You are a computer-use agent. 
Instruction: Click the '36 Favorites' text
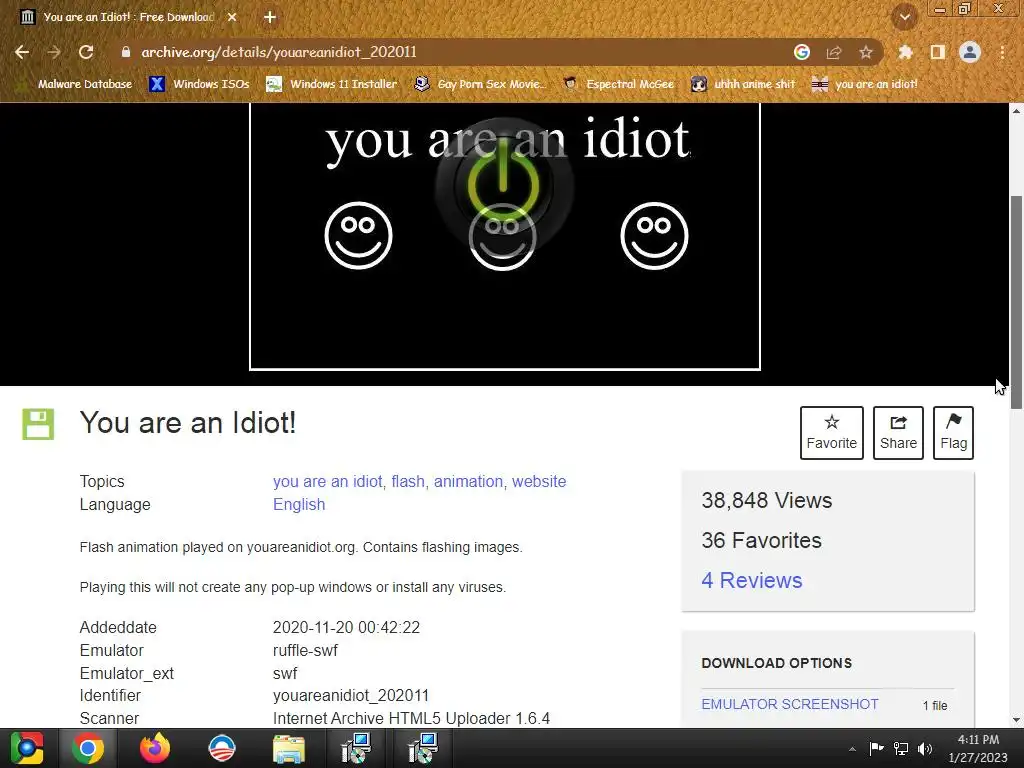pos(761,540)
